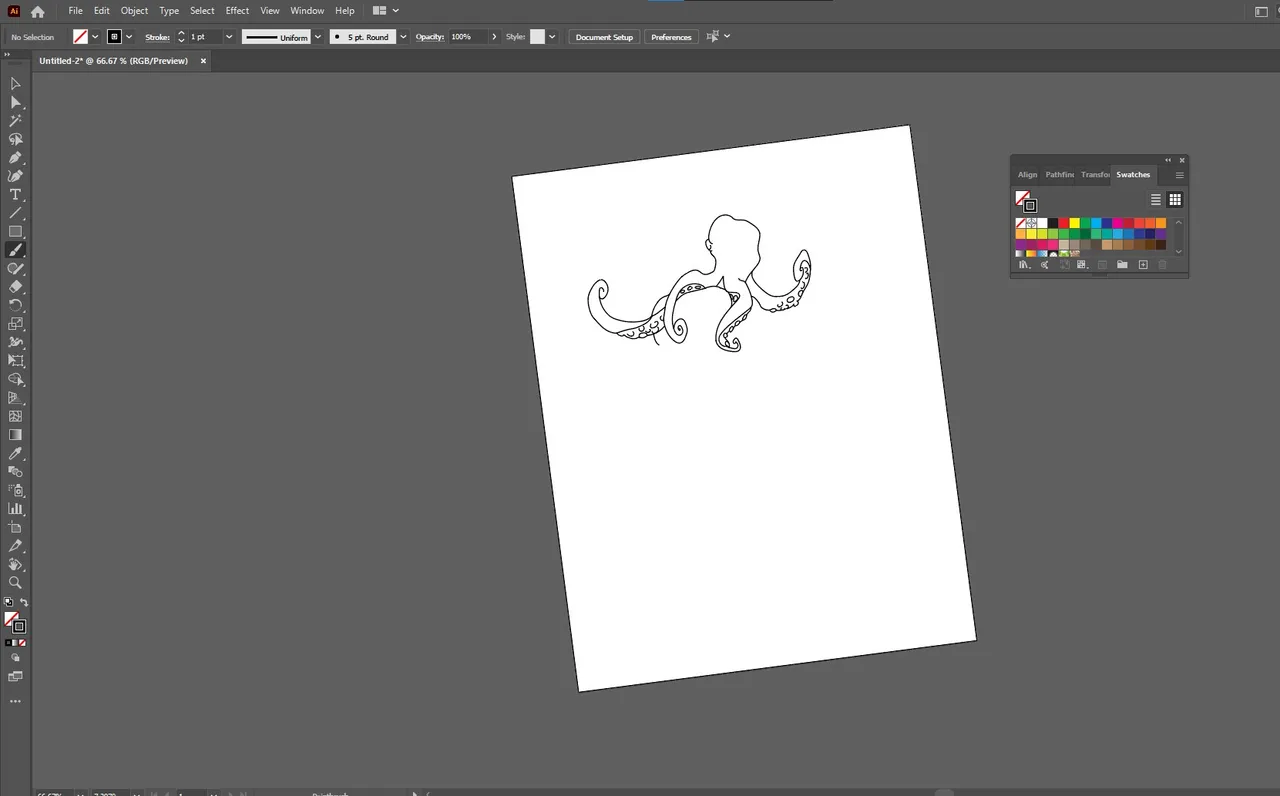Activate the Curvature tool
This screenshot has height=796, width=1280.
point(15,176)
